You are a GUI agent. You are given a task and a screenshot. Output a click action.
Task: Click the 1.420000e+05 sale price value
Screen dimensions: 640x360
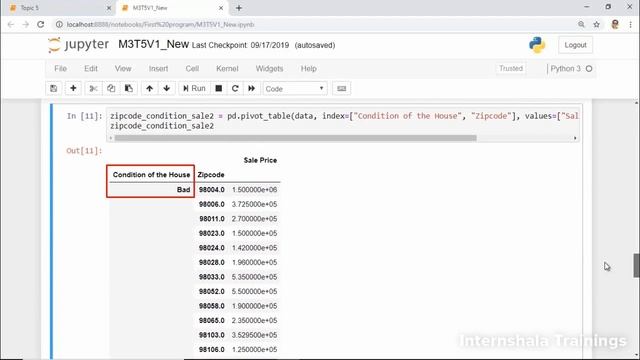tap(254, 248)
